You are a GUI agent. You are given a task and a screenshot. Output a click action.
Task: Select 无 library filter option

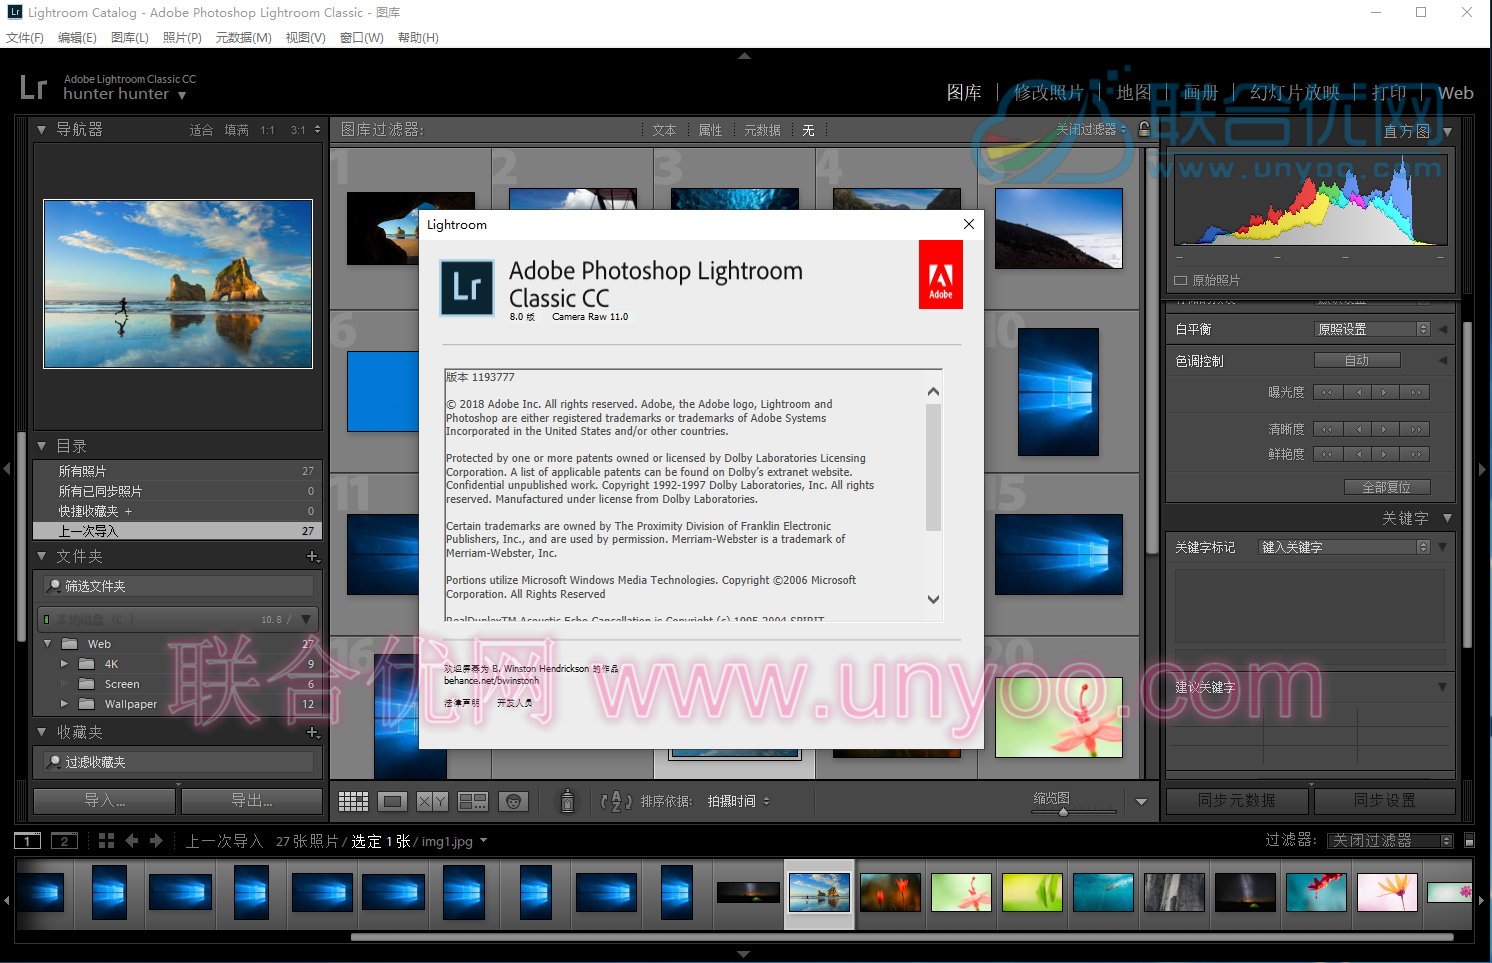(808, 130)
